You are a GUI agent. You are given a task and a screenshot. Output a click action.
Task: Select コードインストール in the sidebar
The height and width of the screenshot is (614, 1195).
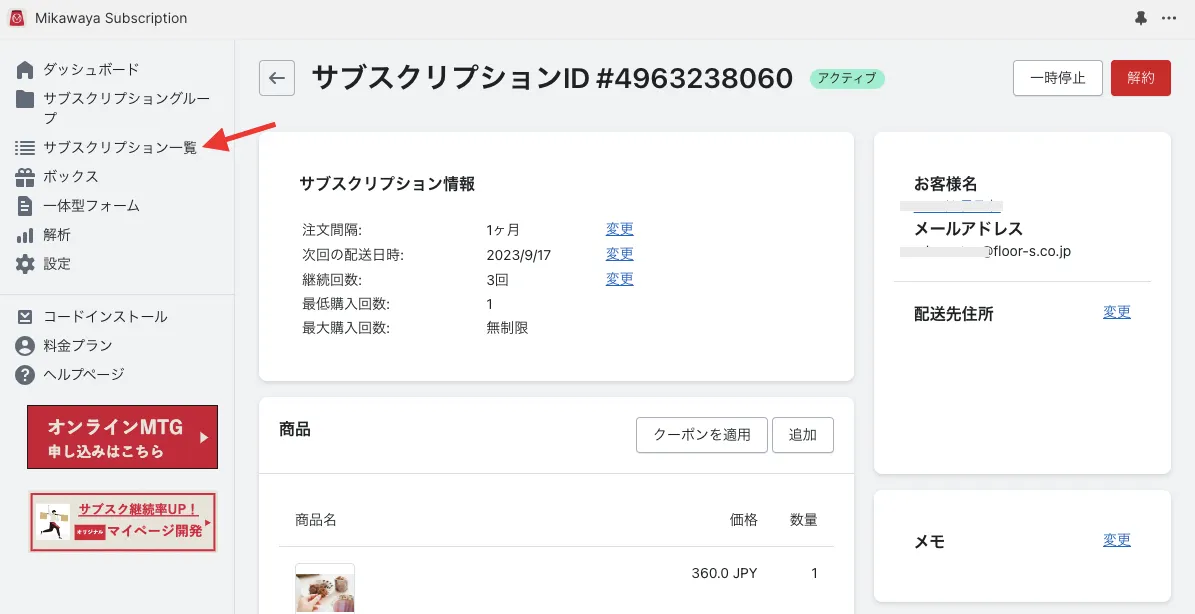105,317
